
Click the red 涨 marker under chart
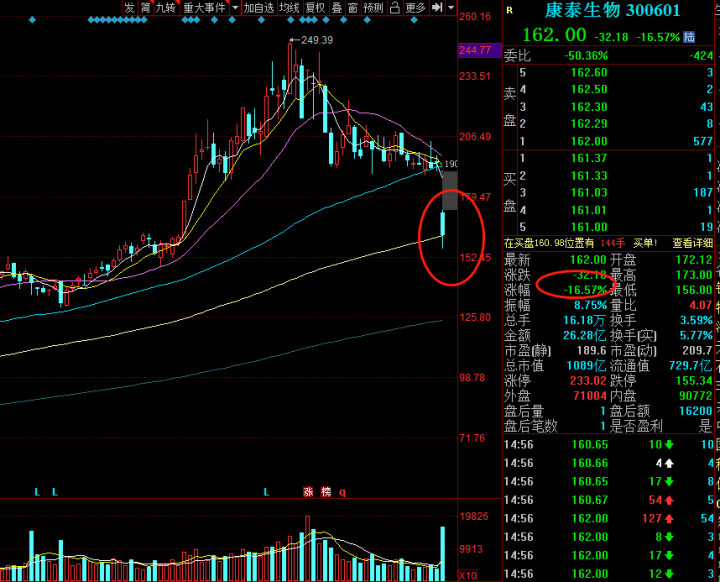pos(309,492)
